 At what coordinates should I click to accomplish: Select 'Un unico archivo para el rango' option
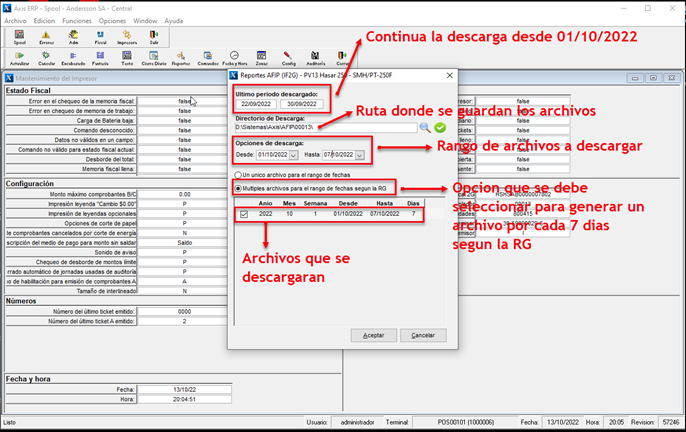pos(238,175)
